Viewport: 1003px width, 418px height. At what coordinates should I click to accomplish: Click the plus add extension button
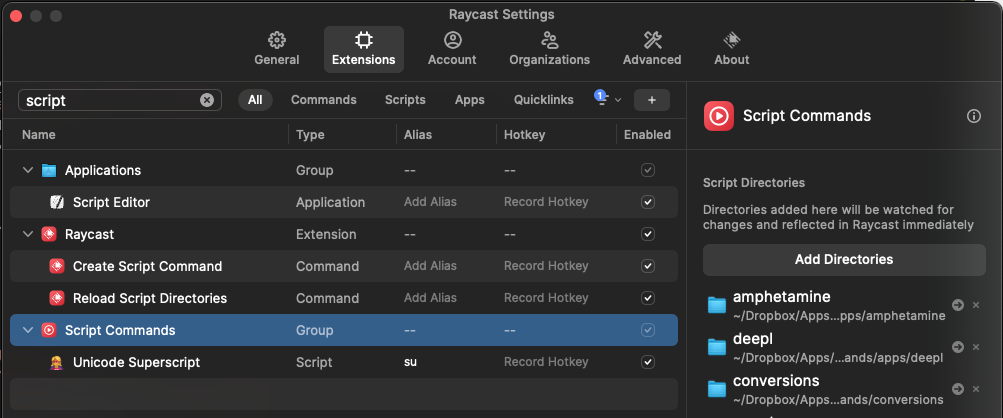click(x=652, y=100)
